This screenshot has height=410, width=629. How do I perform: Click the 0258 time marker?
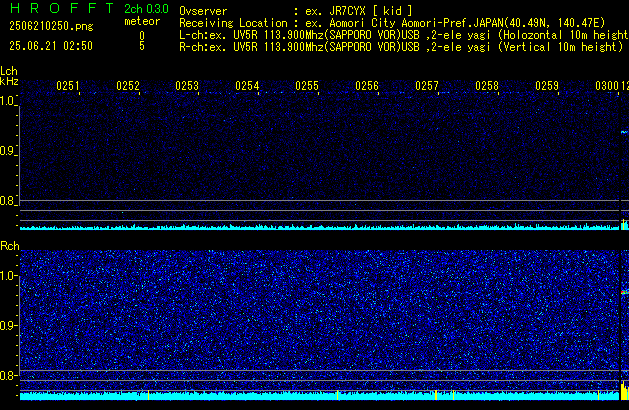(487, 86)
